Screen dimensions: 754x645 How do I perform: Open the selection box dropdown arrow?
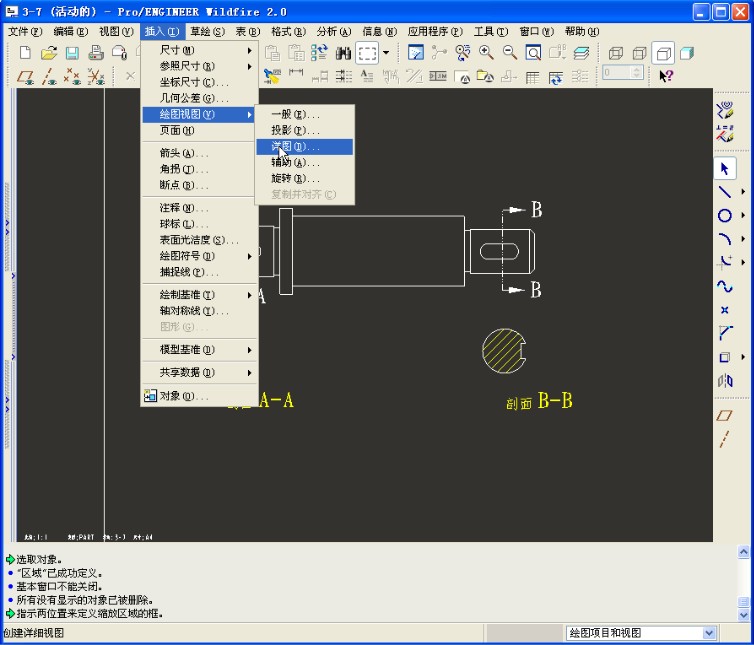pos(386,52)
